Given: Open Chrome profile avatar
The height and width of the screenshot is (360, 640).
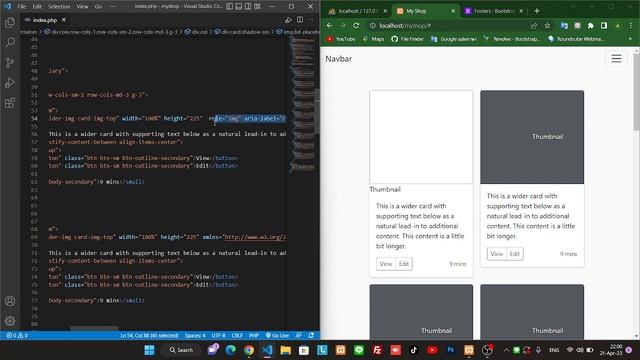Looking at the screenshot, I should click(x=618, y=26).
